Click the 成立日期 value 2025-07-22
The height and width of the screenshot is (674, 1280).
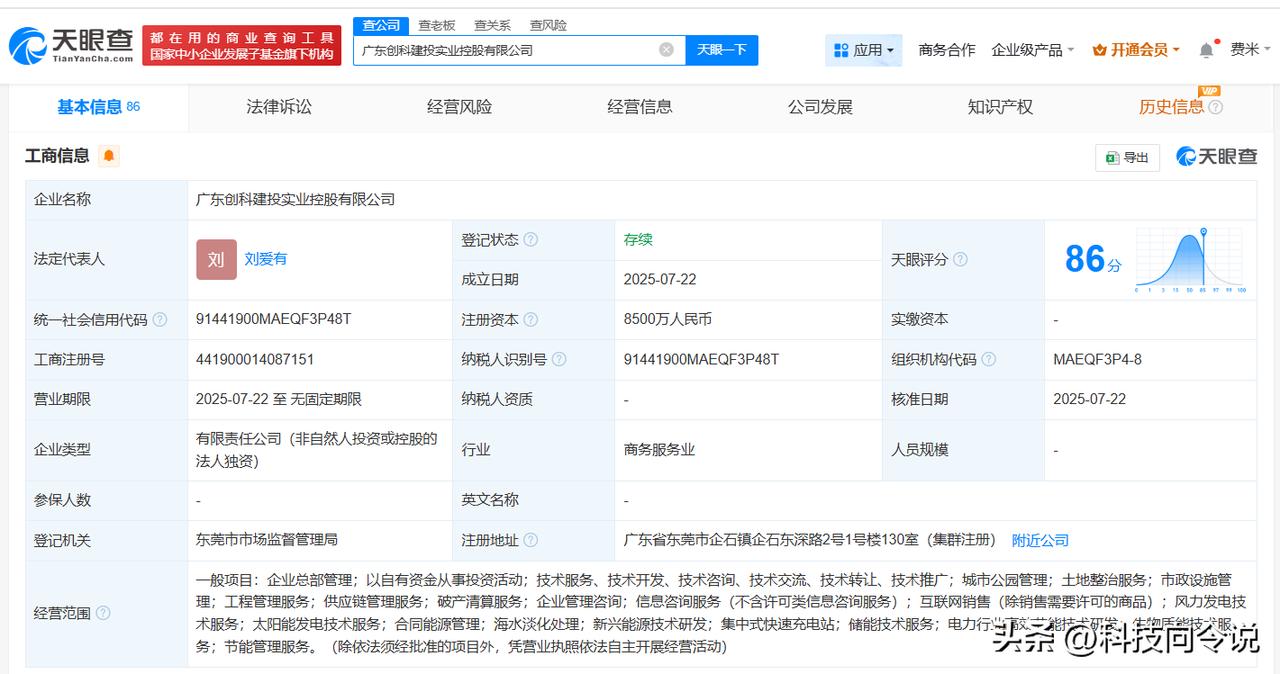(660, 280)
